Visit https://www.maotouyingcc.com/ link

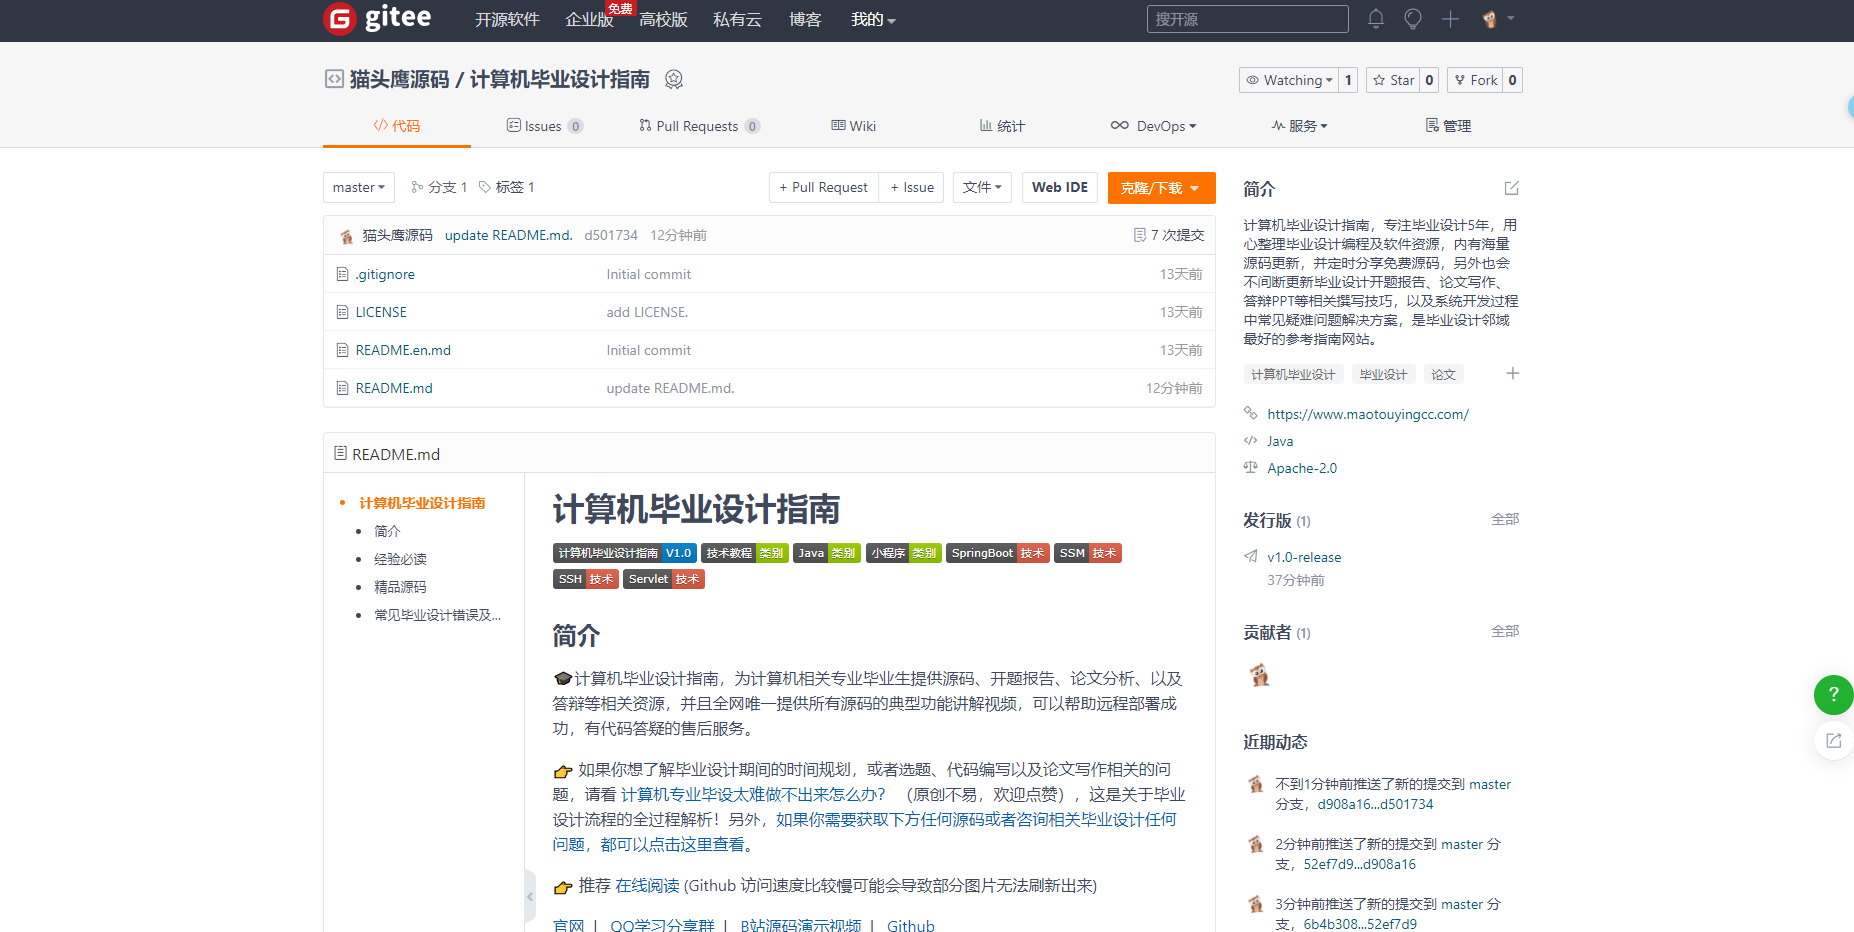pos(1368,414)
